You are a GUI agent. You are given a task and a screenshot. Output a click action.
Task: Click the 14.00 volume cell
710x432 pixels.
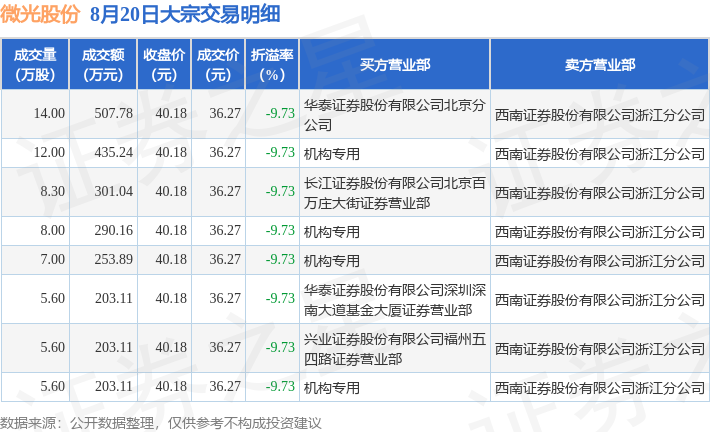point(49,113)
